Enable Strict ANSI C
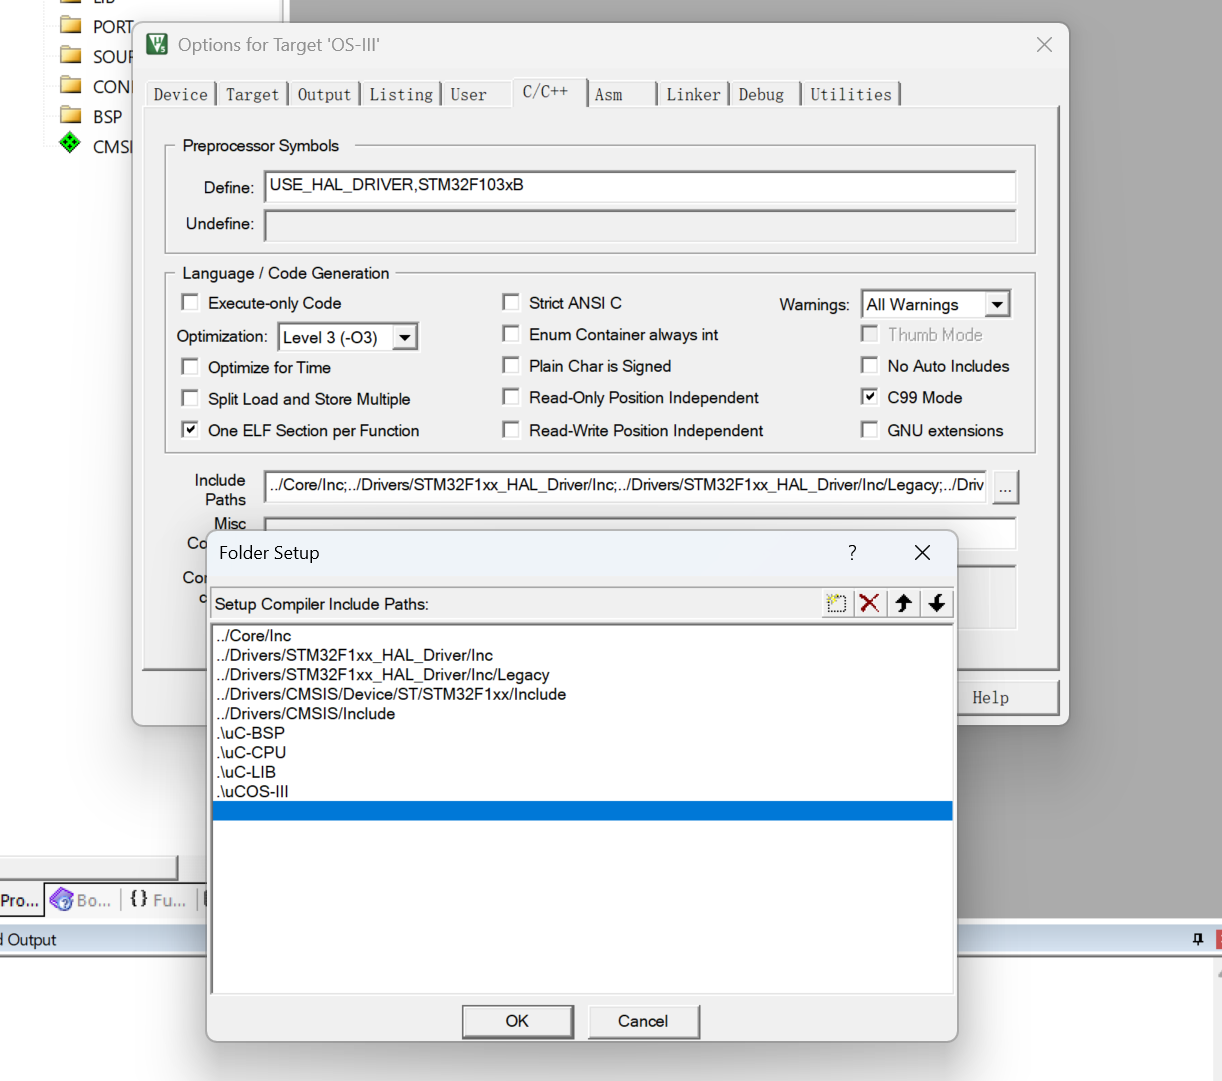The image size is (1222, 1081). click(511, 302)
